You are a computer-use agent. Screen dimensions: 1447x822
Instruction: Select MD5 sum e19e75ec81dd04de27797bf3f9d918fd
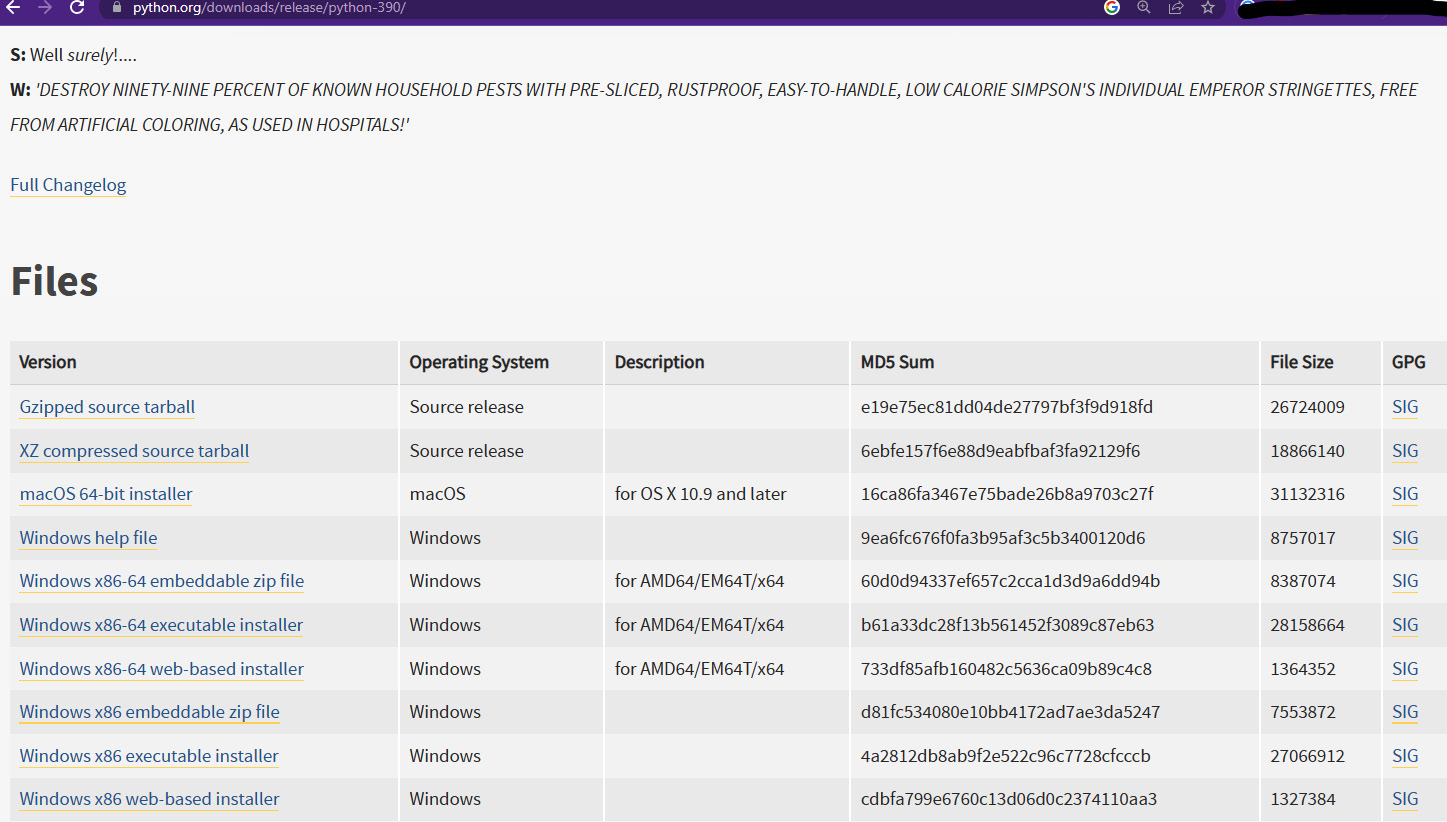(1007, 407)
